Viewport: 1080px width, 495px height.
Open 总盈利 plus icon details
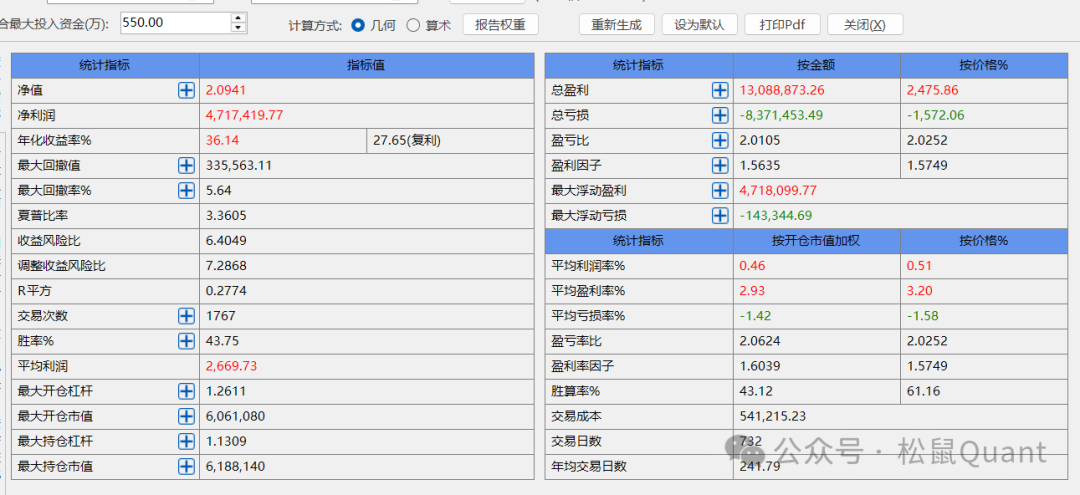coord(720,90)
